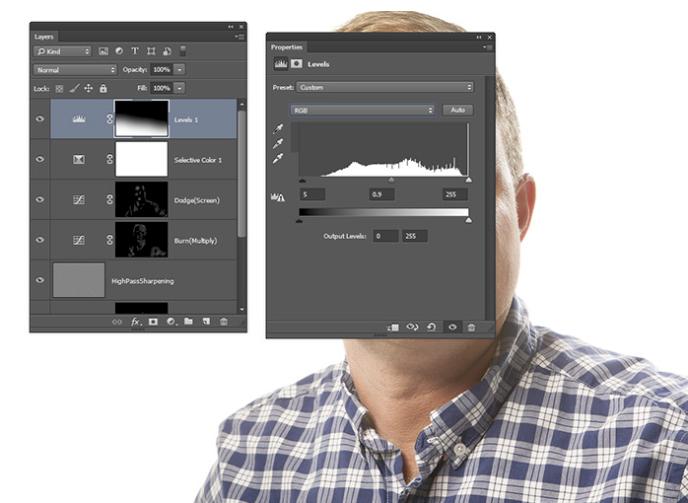The image size is (688, 503).
Task: Click the histogram warning recalculation icon
Action: coord(278,198)
